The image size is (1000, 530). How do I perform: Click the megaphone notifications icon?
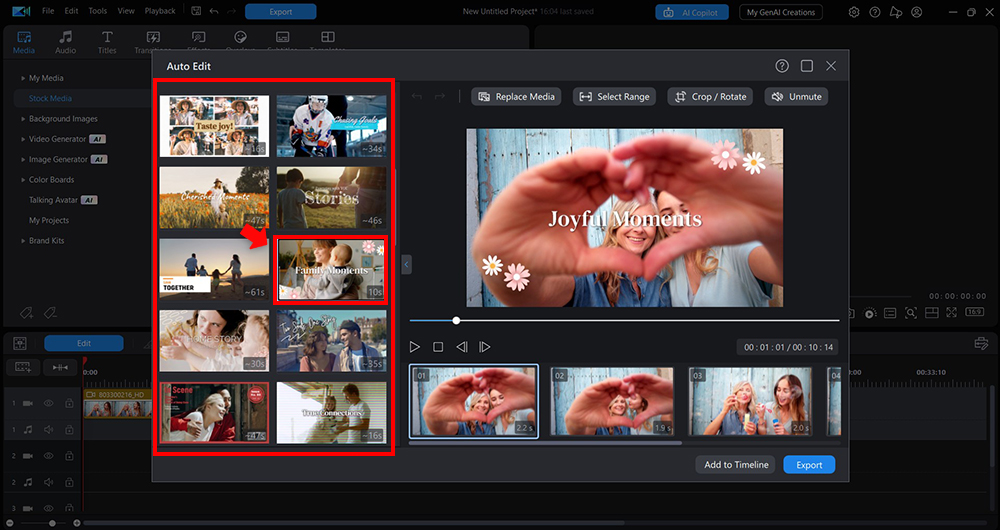click(x=896, y=12)
